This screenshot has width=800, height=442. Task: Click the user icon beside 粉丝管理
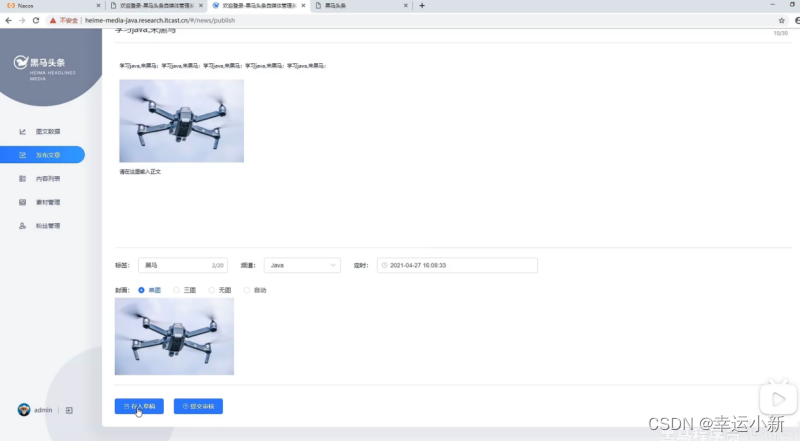(22, 226)
